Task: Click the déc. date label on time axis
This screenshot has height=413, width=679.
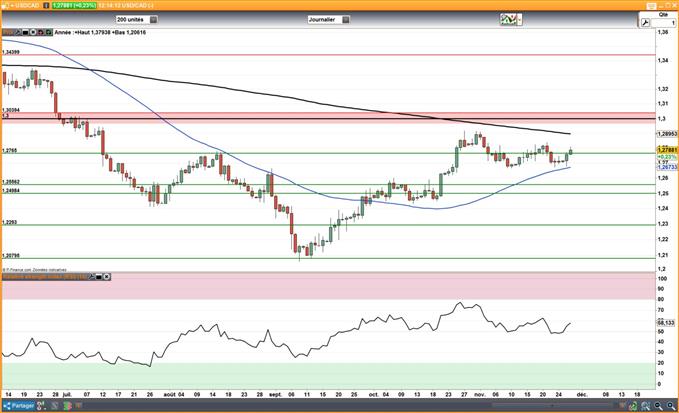Action: pyautogui.click(x=582, y=395)
